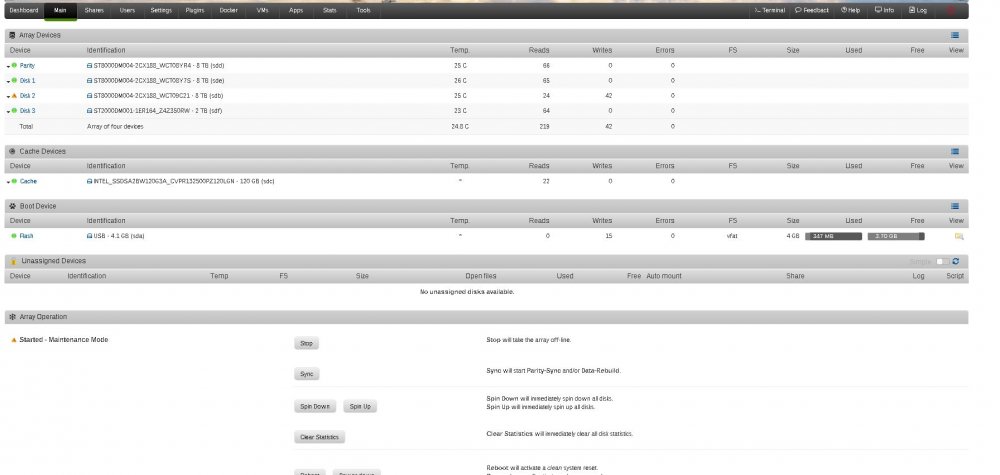1000x475 pixels.
Task: Open the VMs tab
Action: pos(262,10)
